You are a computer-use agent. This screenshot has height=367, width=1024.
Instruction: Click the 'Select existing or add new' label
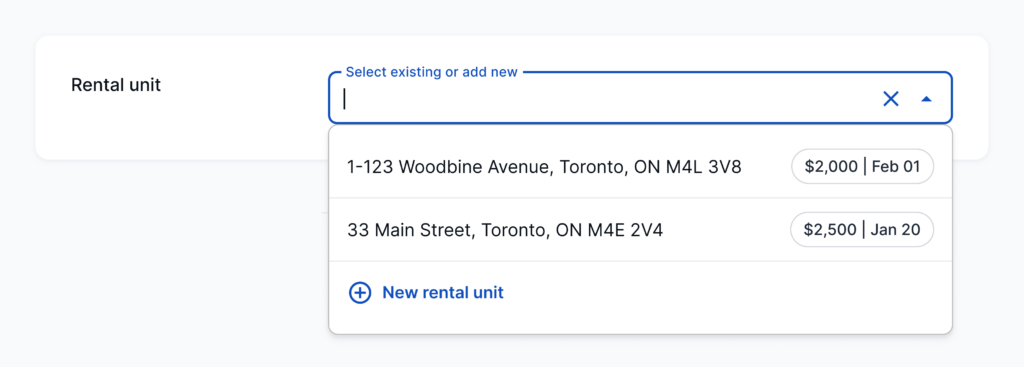click(432, 72)
